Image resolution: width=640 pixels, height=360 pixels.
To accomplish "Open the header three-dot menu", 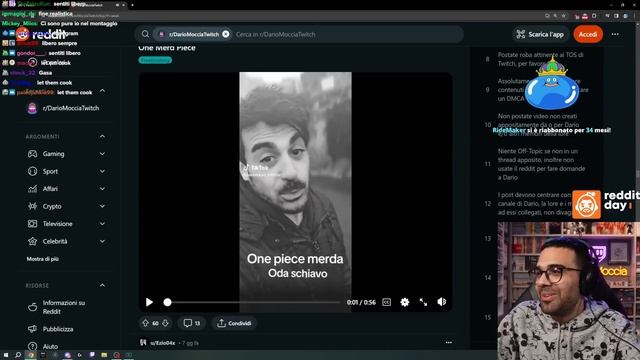I will click(x=615, y=34).
